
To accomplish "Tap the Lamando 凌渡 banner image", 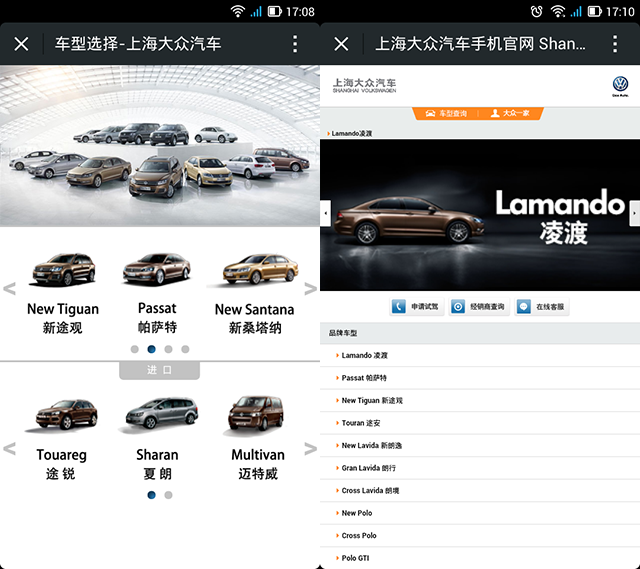I will 480,215.
